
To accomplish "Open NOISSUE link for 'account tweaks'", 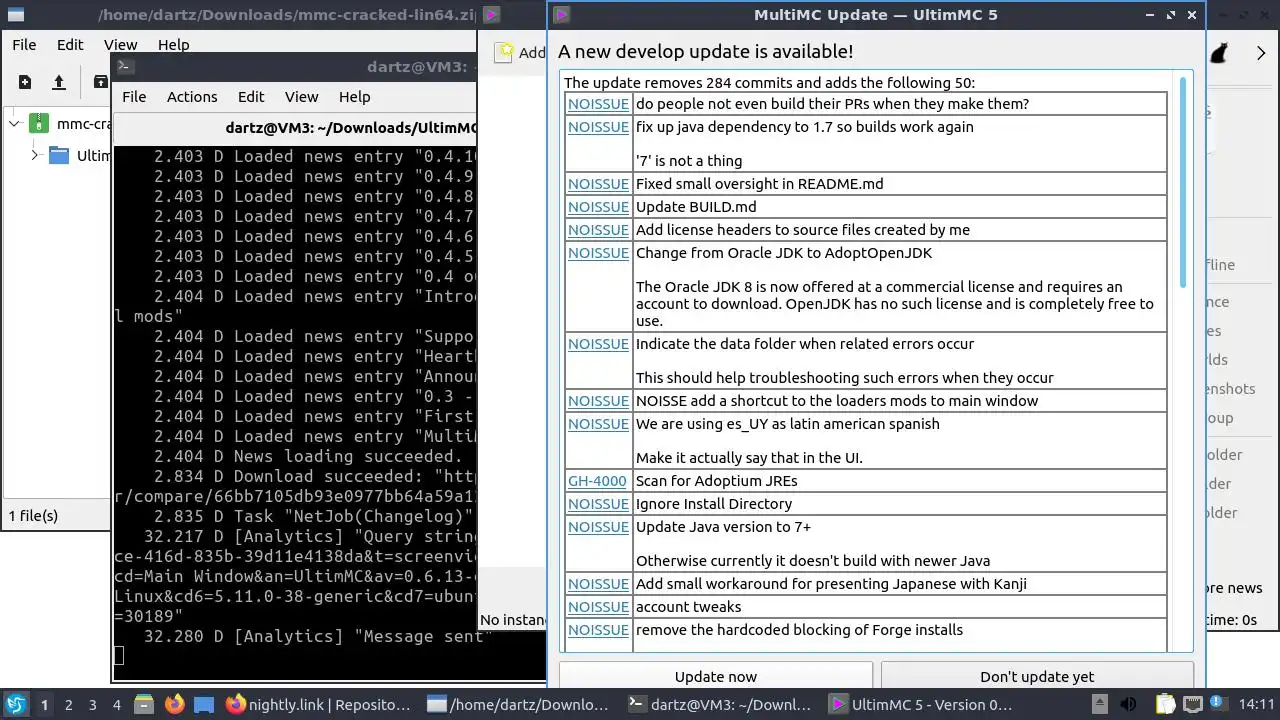I will [x=598, y=607].
